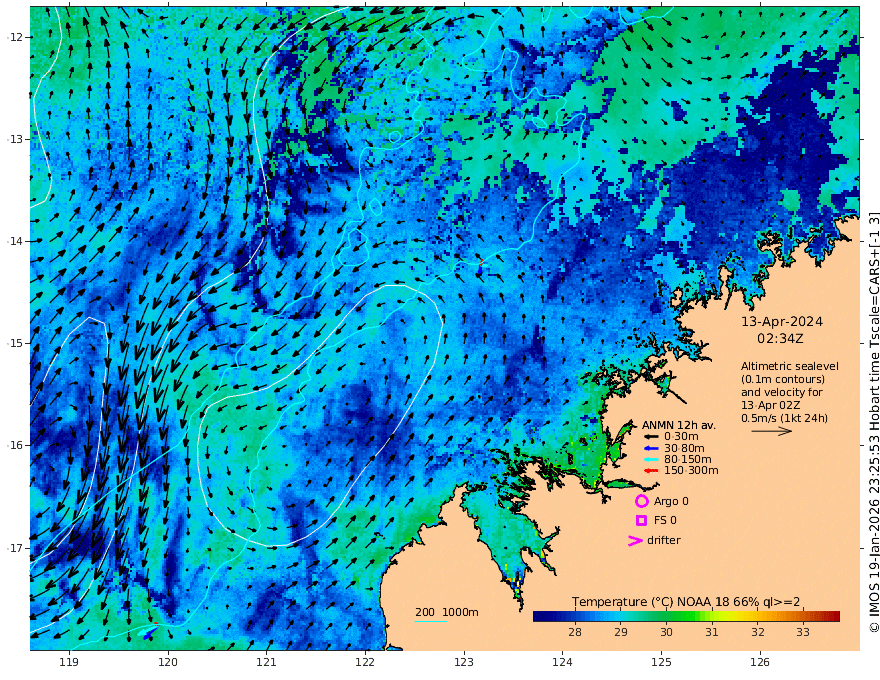880x680 pixels.
Task: Click the red 150-300m arrow legend symbol
Action: [650, 470]
